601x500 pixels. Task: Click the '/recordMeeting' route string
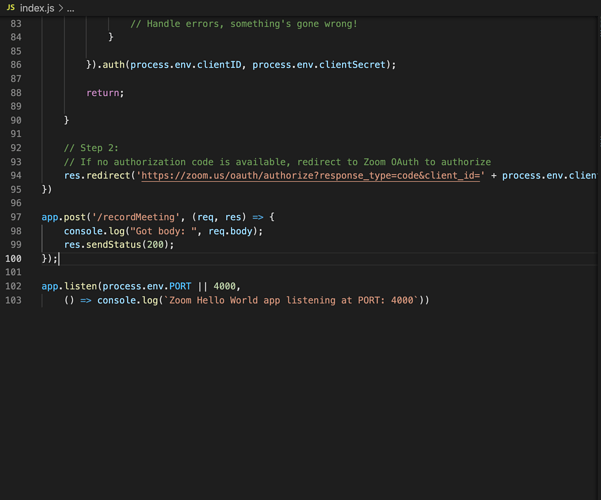[x=136, y=217]
